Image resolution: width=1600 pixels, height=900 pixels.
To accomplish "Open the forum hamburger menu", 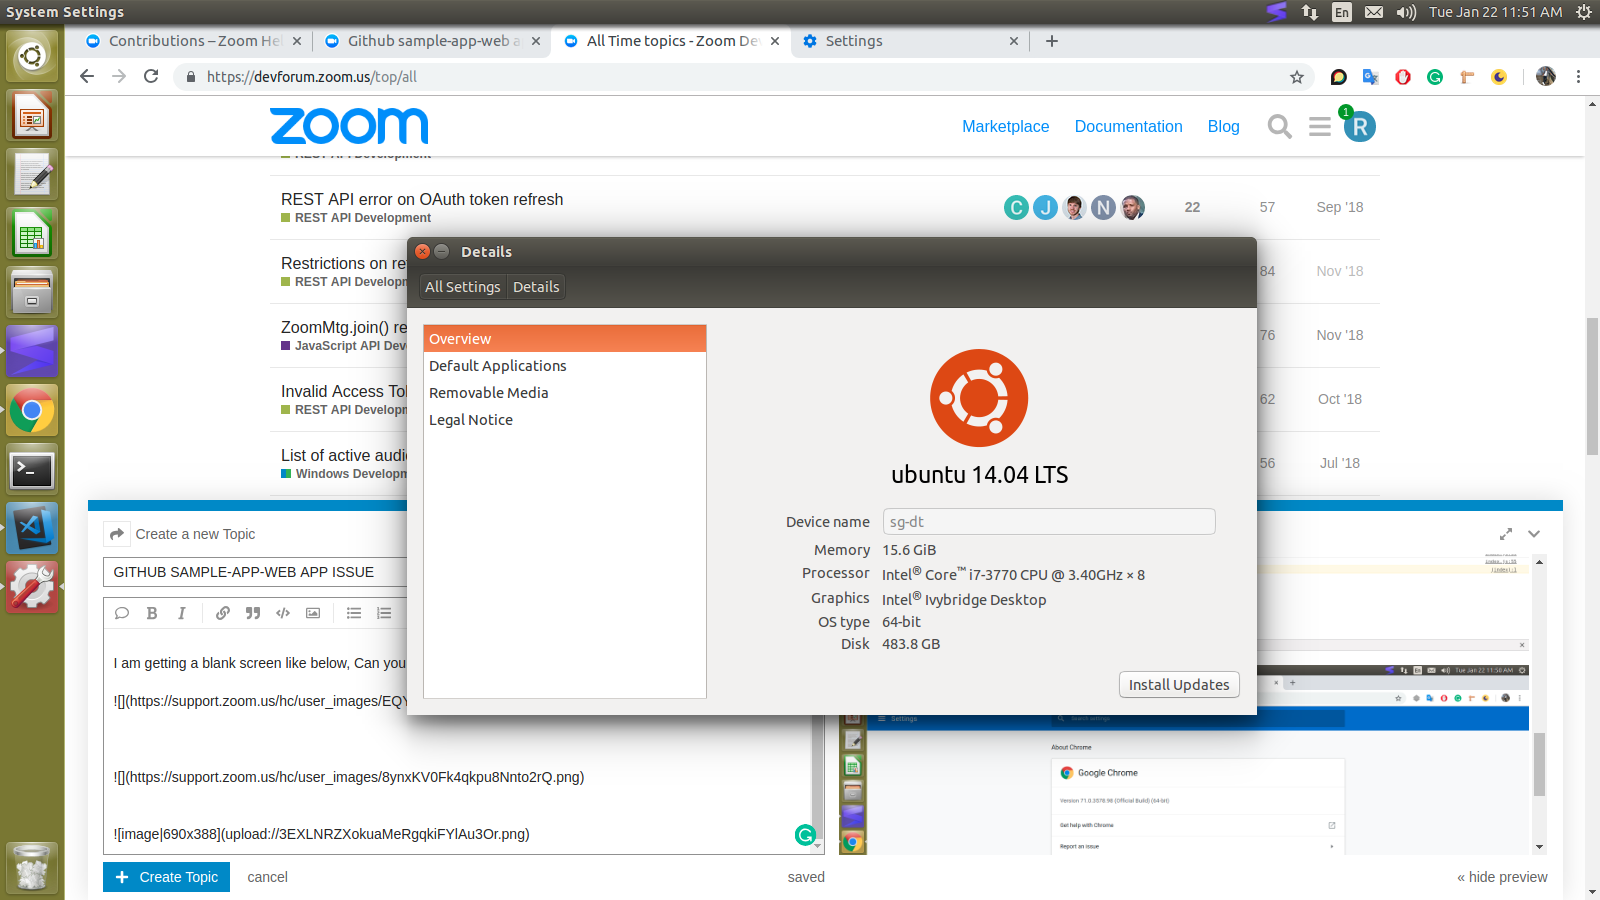I will [x=1320, y=127].
